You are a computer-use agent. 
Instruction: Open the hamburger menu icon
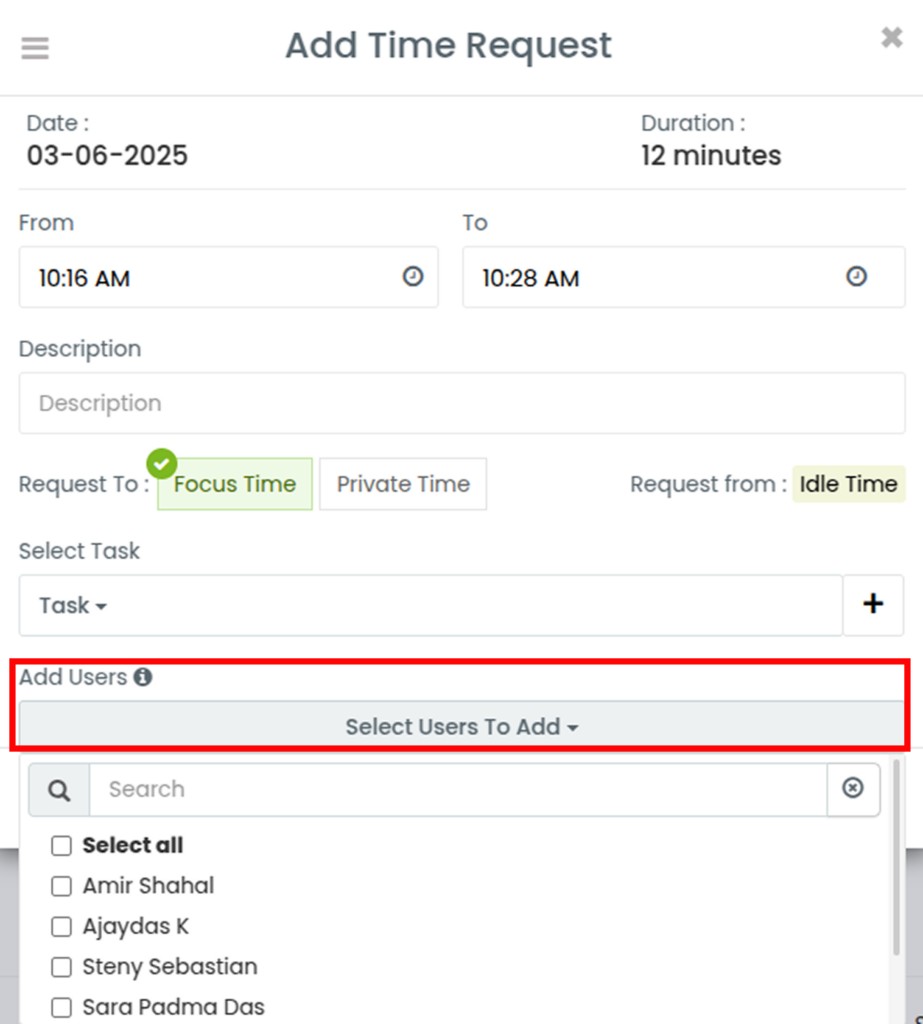click(35, 48)
